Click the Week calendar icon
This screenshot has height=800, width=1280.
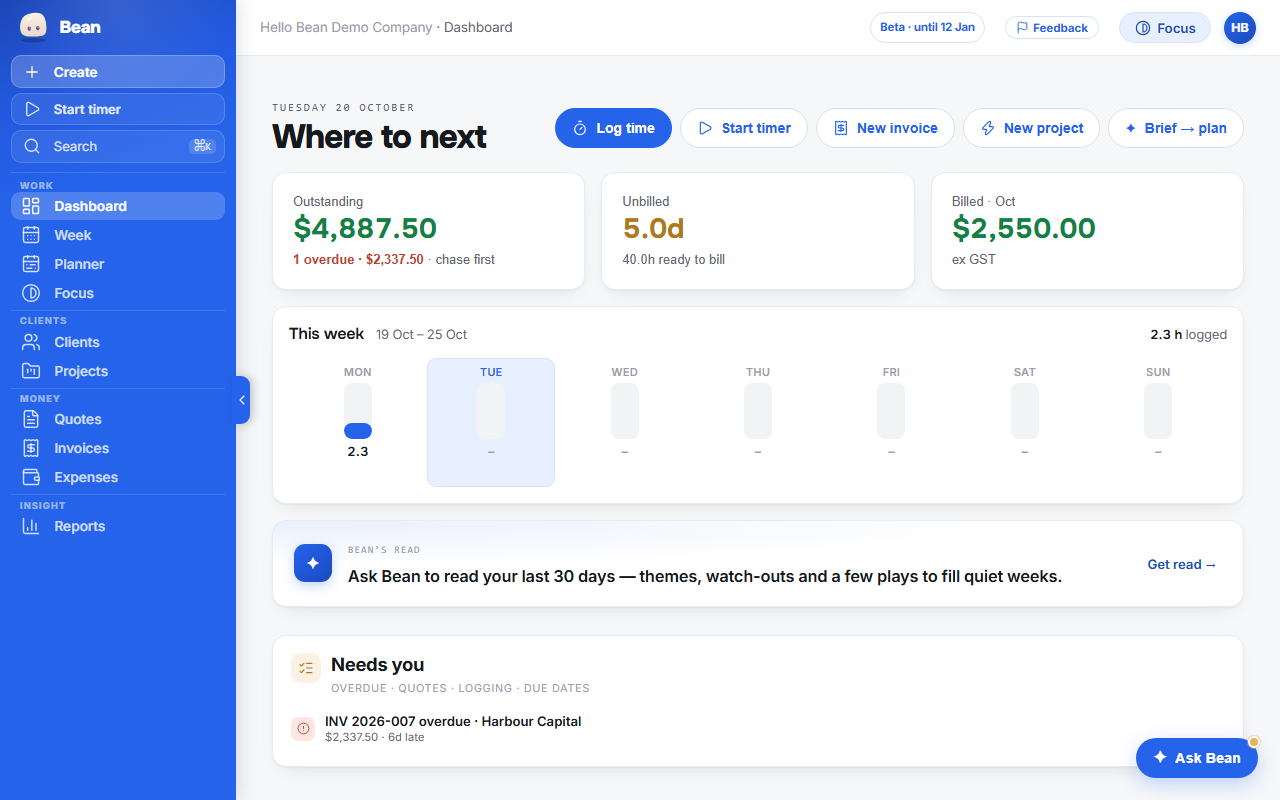pos(31,235)
